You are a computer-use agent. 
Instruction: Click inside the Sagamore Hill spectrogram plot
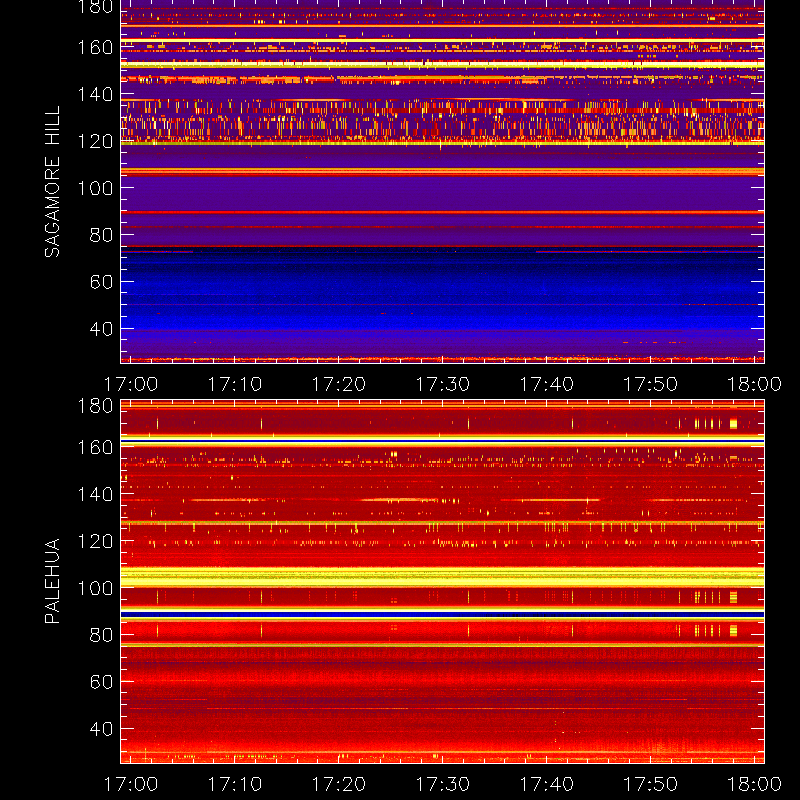point(442,182)
